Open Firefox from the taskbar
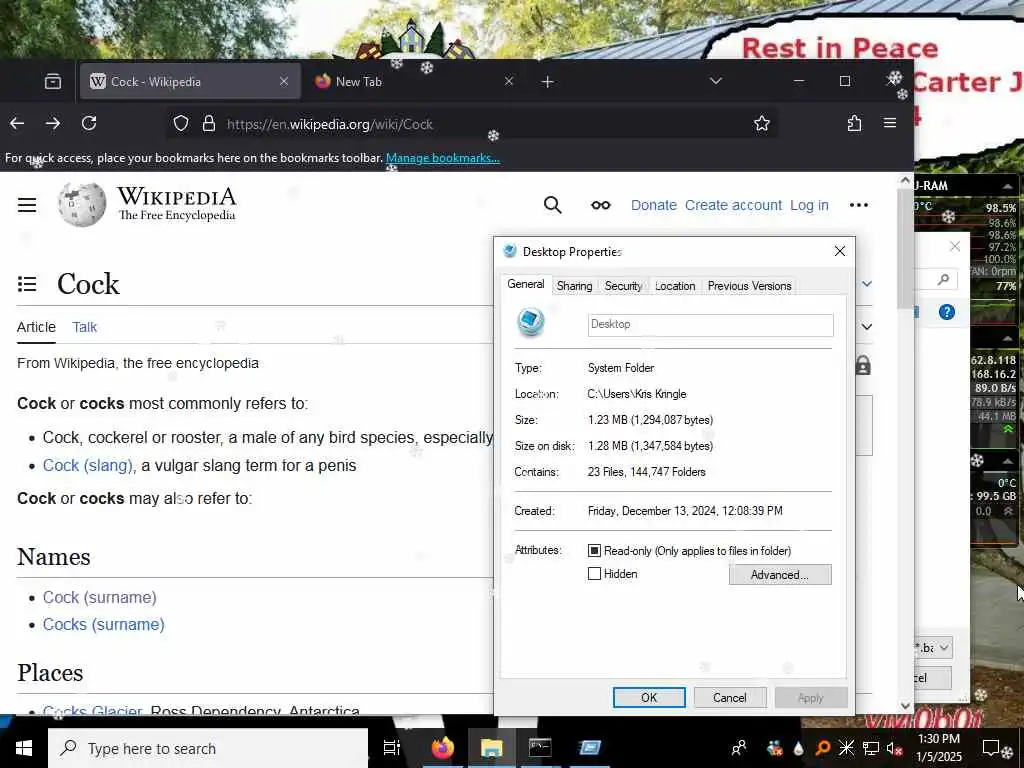 [x=442, y=748]
